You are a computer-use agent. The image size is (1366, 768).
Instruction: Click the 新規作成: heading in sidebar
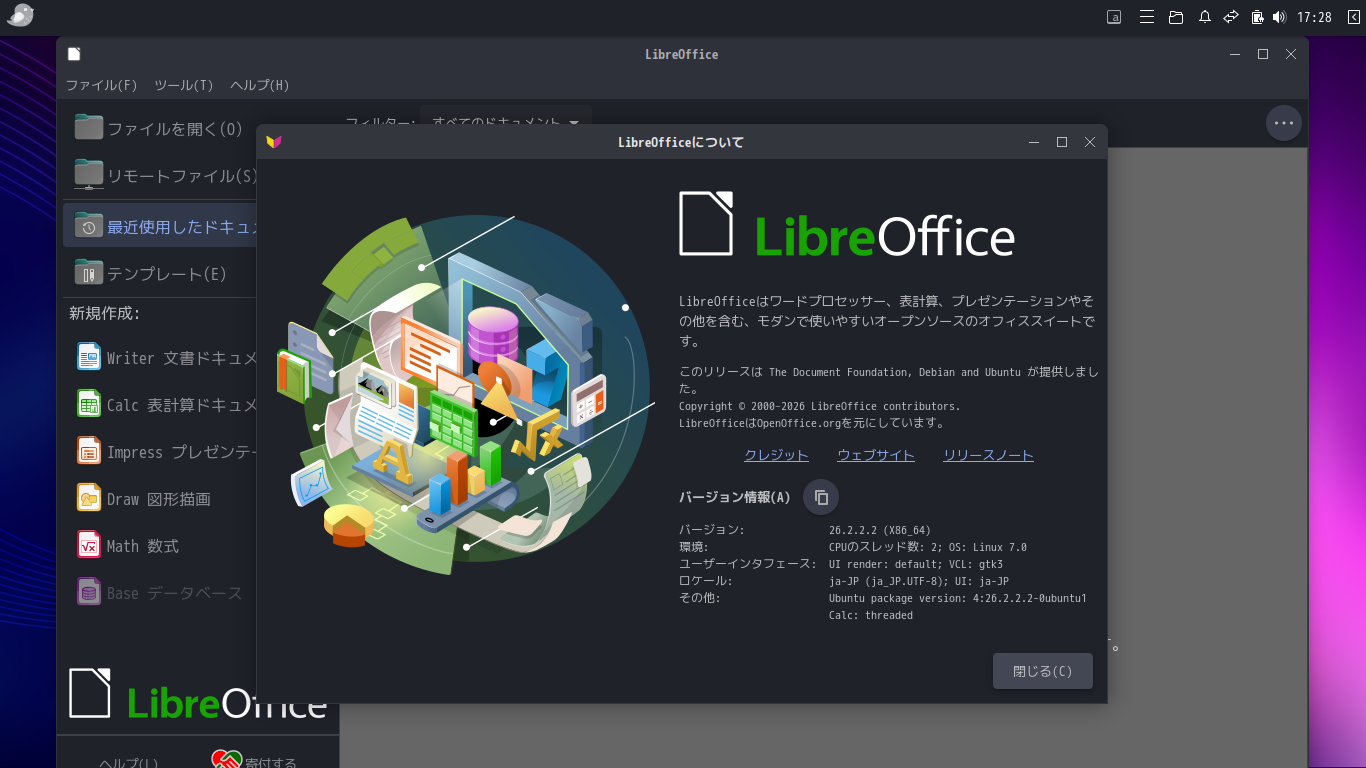[105, 313]
